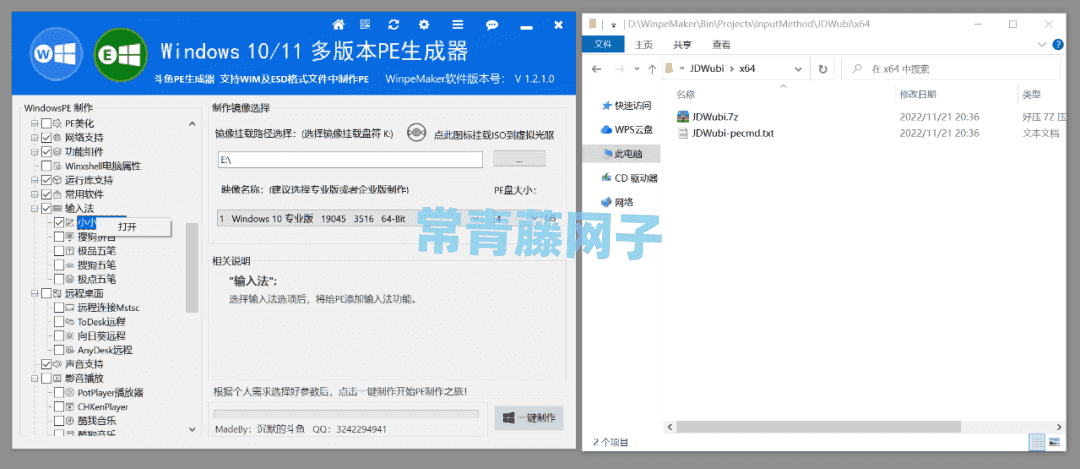Click the chat bubble icon in WinpeMaker header
The width and height of the screenshot is (1080, 469).
pyautogui.click(x=492, y=25)
